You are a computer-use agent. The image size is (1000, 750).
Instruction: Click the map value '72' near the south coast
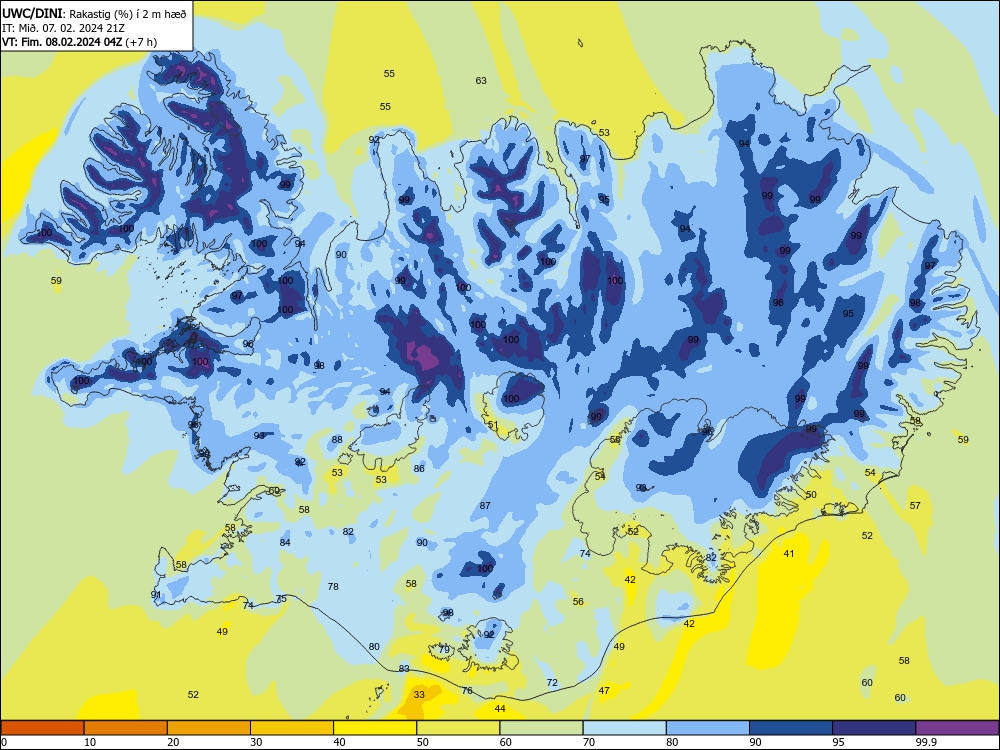552,682
